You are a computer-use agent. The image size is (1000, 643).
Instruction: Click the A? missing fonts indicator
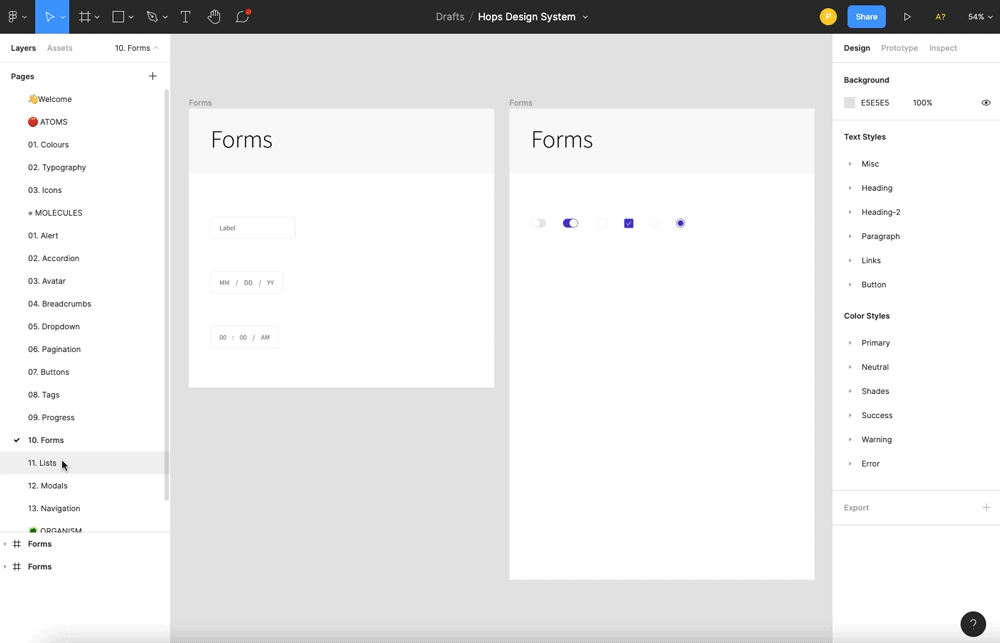940,17
